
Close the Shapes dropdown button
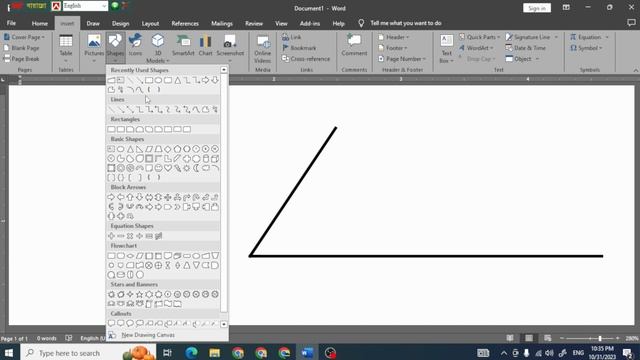point(115,48)
